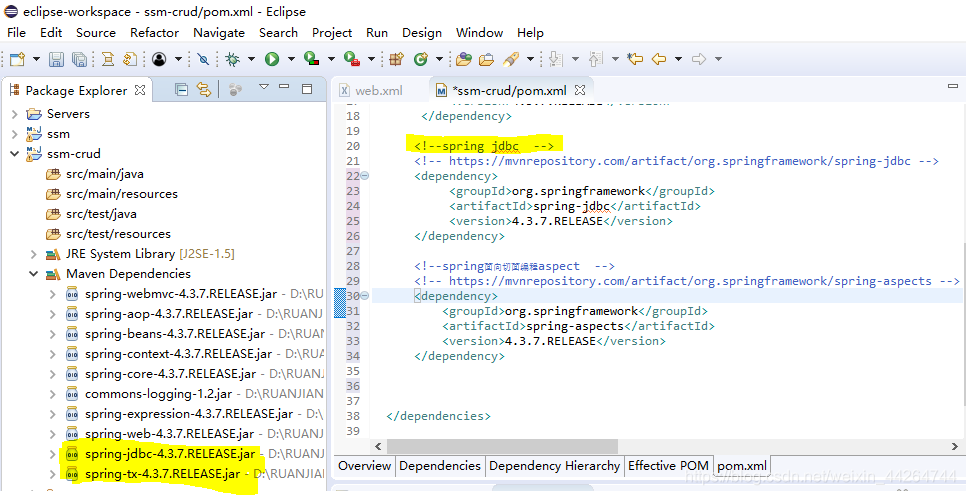Click the spring-aspects artifactId text
This screenshot has width=966, height=495.
[574, 325]
